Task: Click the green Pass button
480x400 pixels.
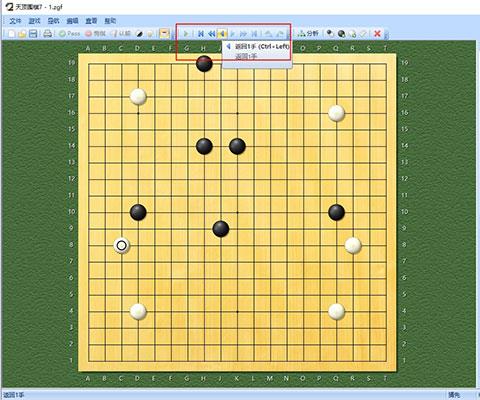Action: [x=70, y=34]
